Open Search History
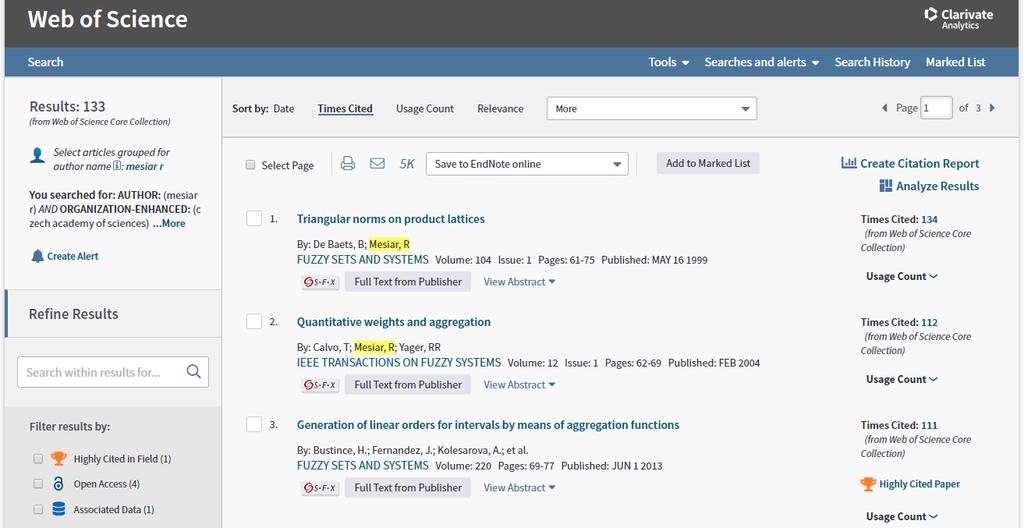This screenshot has width=1024, height=528. 872,62
